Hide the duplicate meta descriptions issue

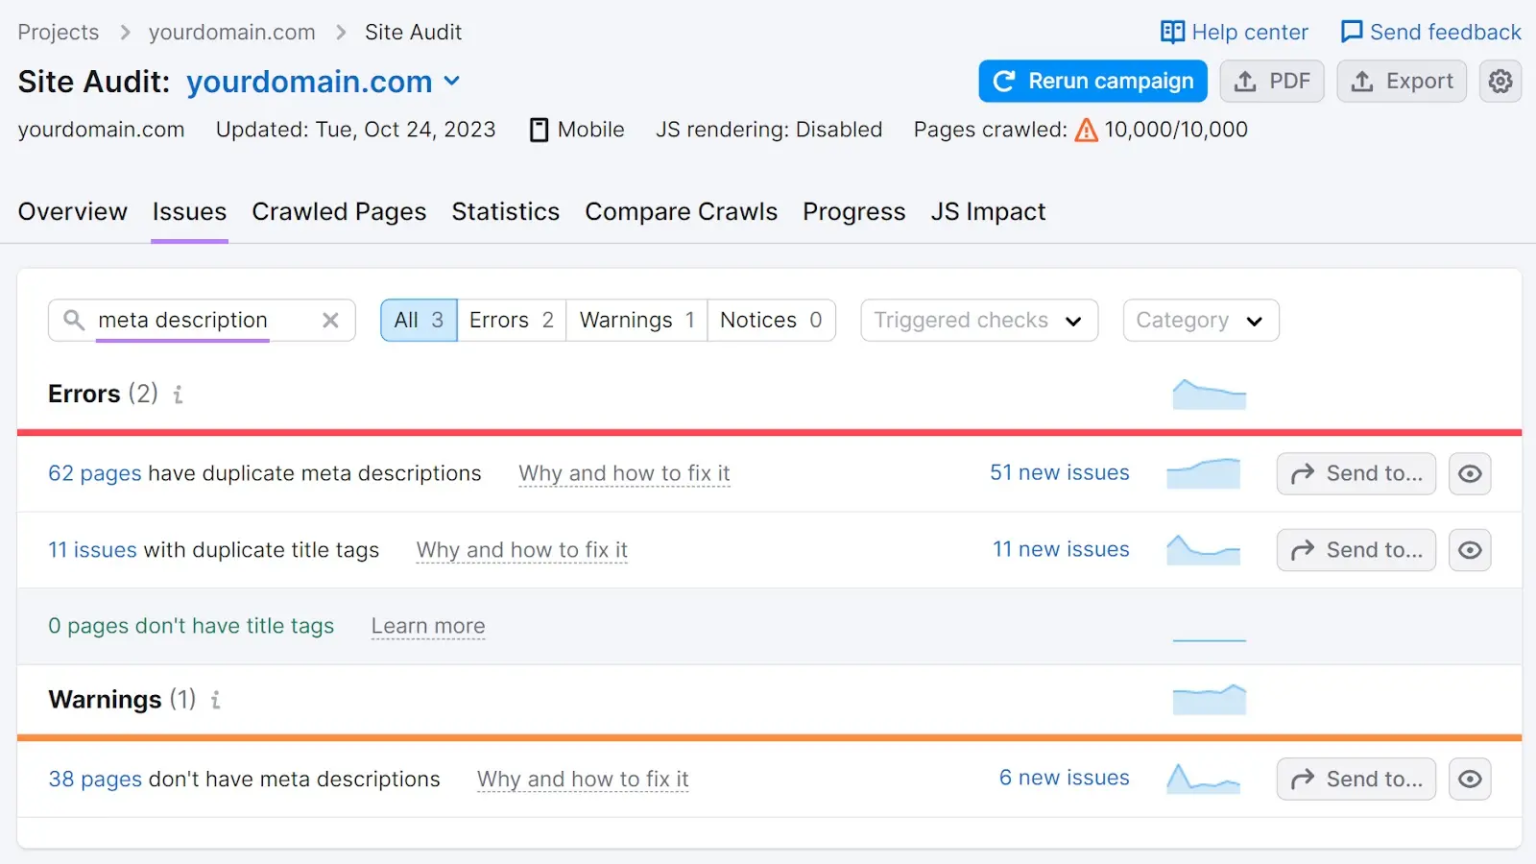pyautogui.click(x=1469, y=473)
